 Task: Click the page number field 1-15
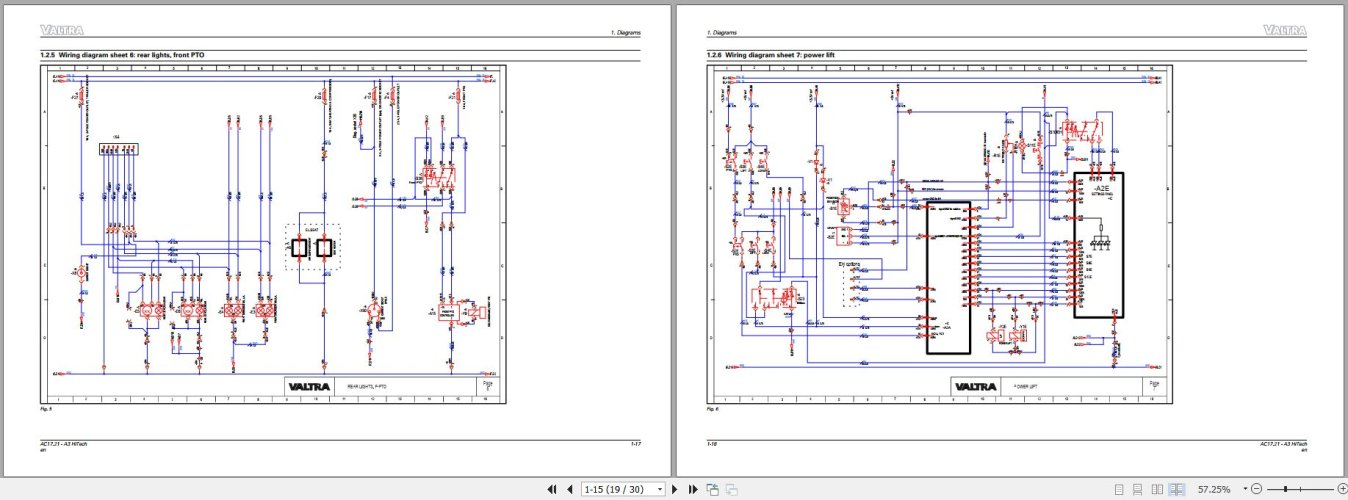620,489
